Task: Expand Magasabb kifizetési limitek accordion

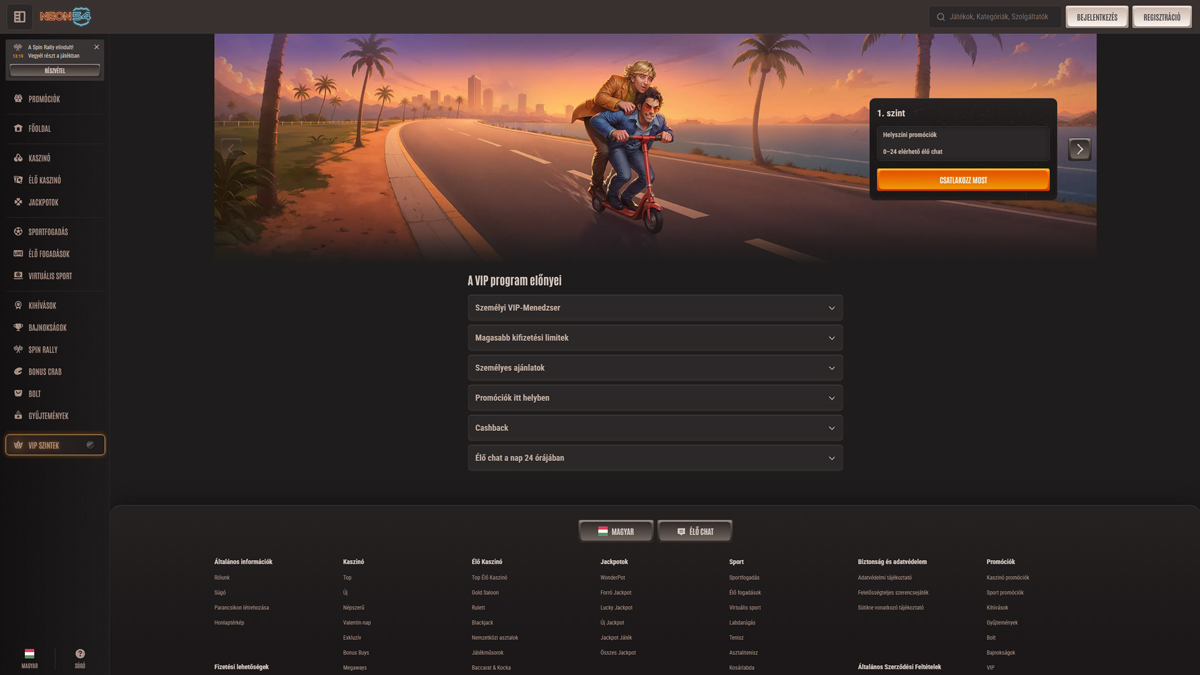Action: [x=655, y=338]
